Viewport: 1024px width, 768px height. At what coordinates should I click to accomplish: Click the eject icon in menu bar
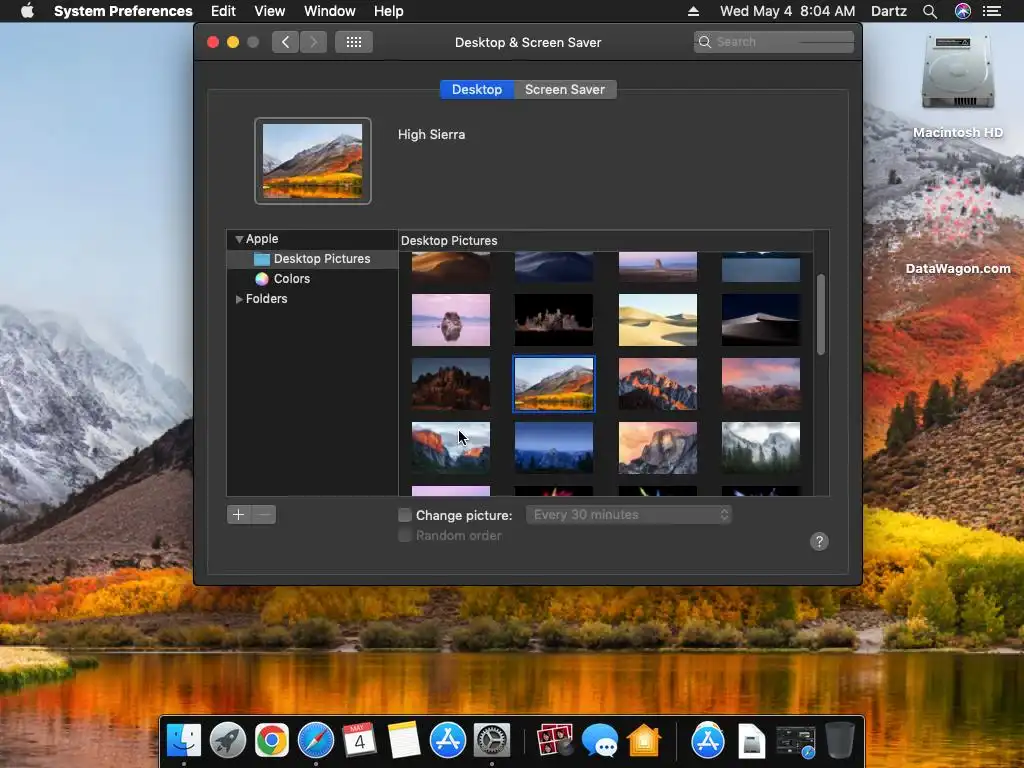click(694, 11)
